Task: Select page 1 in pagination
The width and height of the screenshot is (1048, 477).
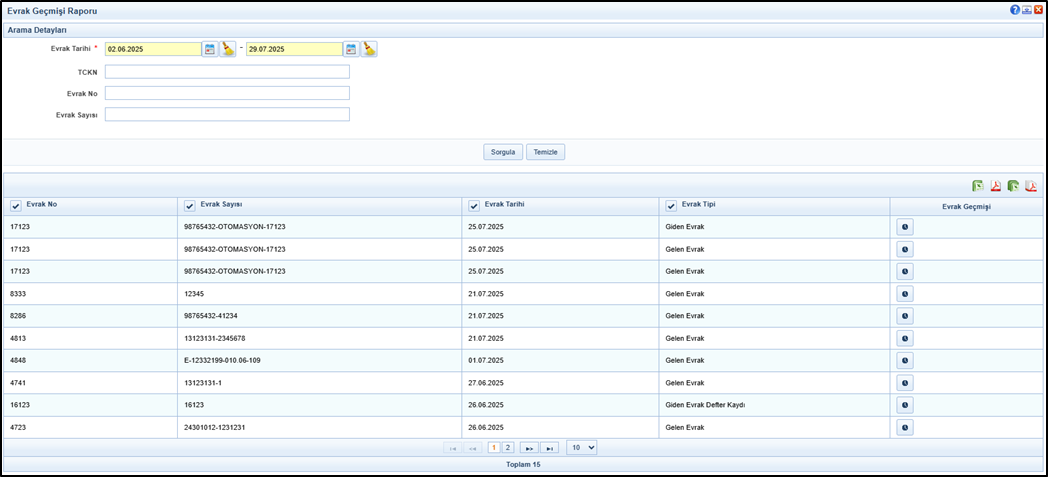Action: pyautogui.click(x=495, y=448)
